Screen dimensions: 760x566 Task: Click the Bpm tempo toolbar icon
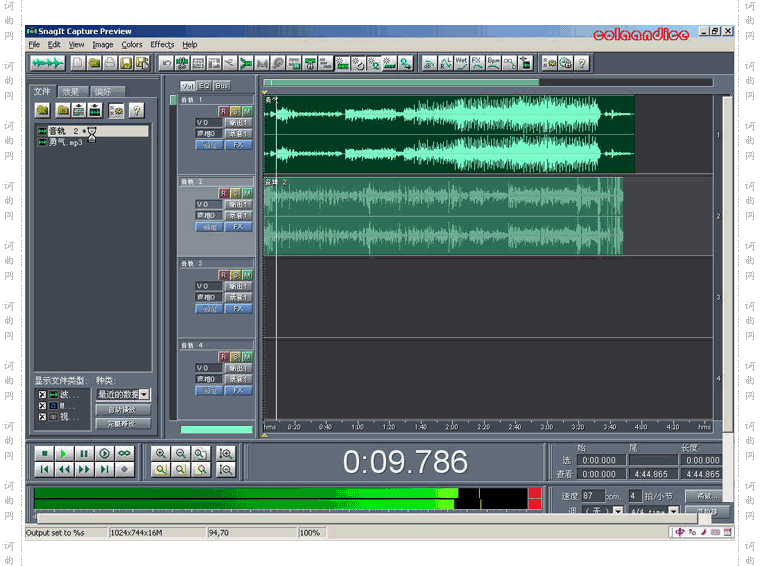coord(493,63)
